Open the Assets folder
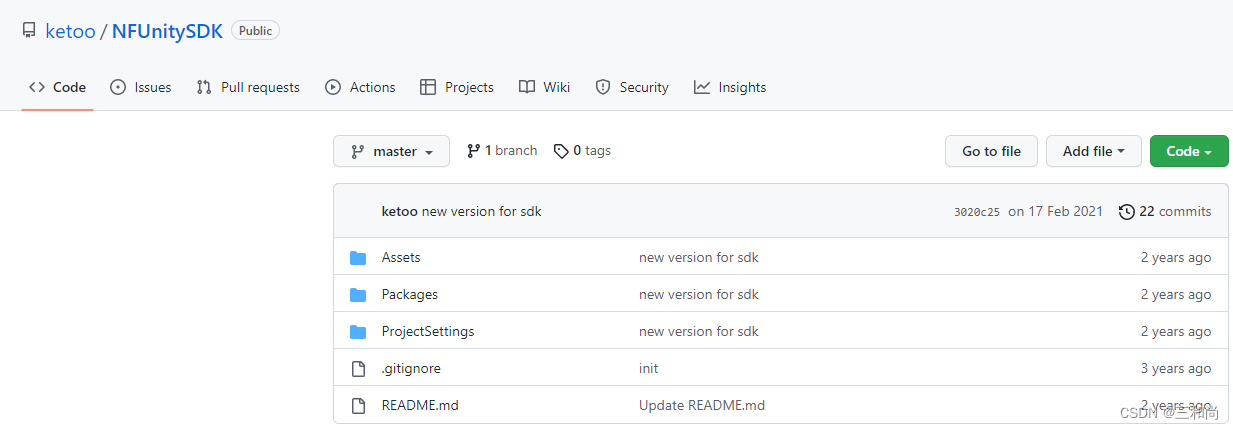Screen dimensions: 1233x429 401,257
